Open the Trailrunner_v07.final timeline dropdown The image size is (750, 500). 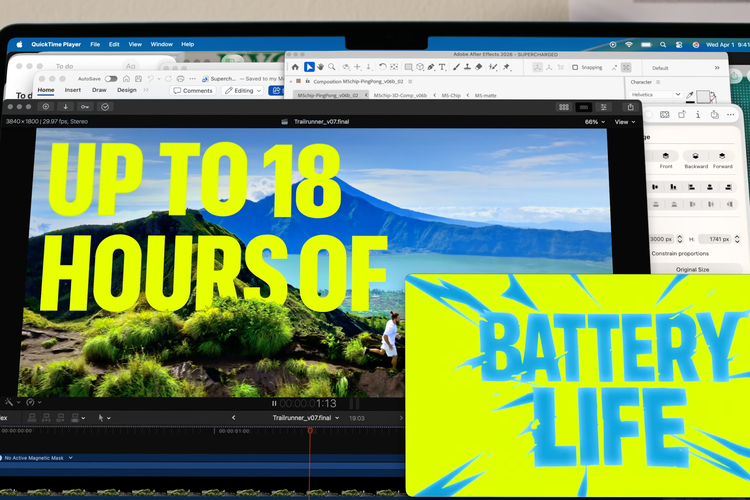[x=306, y=418]
